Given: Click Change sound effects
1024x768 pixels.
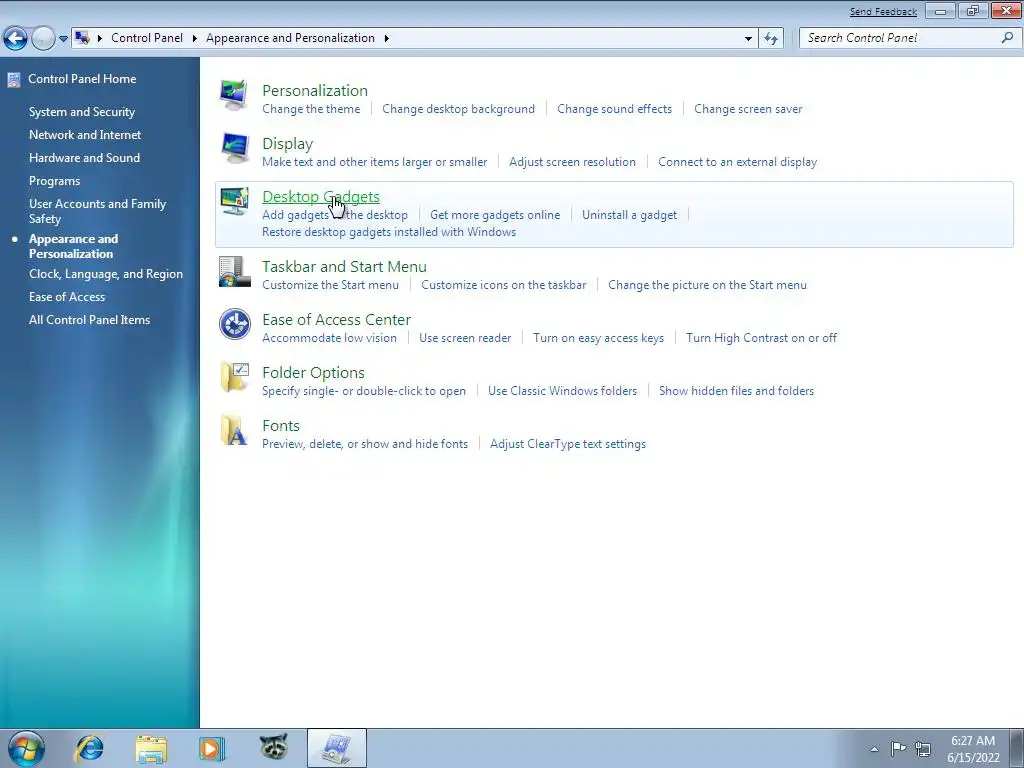Looking at the screenshot, I should (x=615, y=109).
